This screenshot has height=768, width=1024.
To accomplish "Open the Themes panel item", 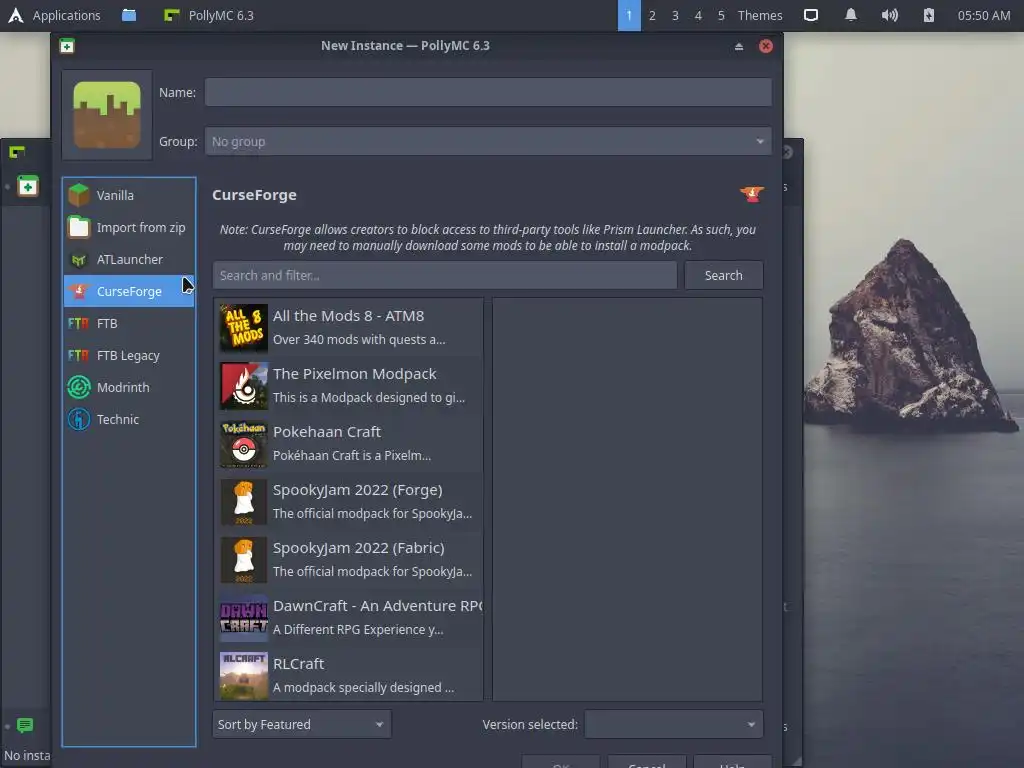I will 760,15.
